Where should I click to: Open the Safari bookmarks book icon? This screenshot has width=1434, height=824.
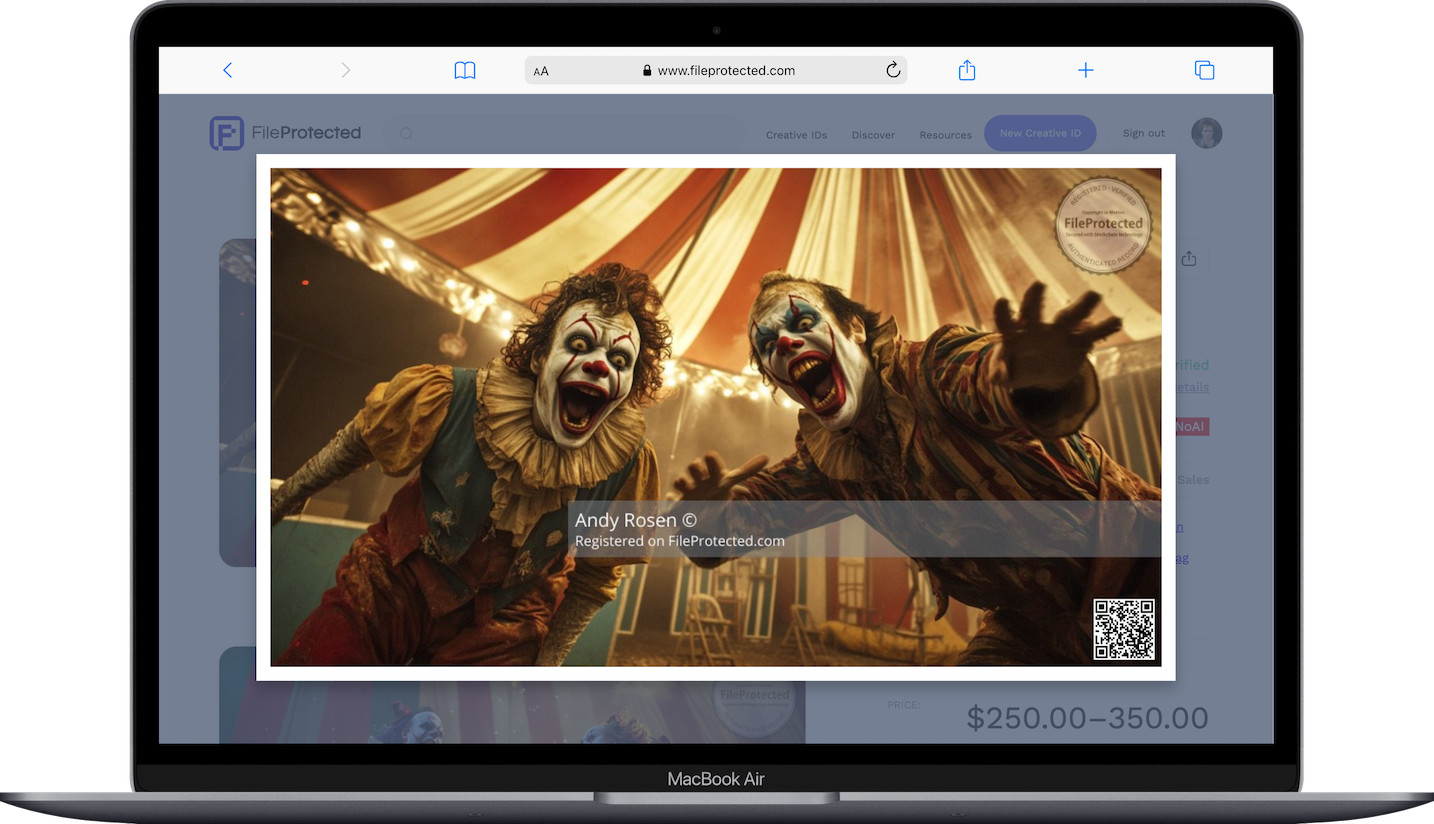click(465, 70)
